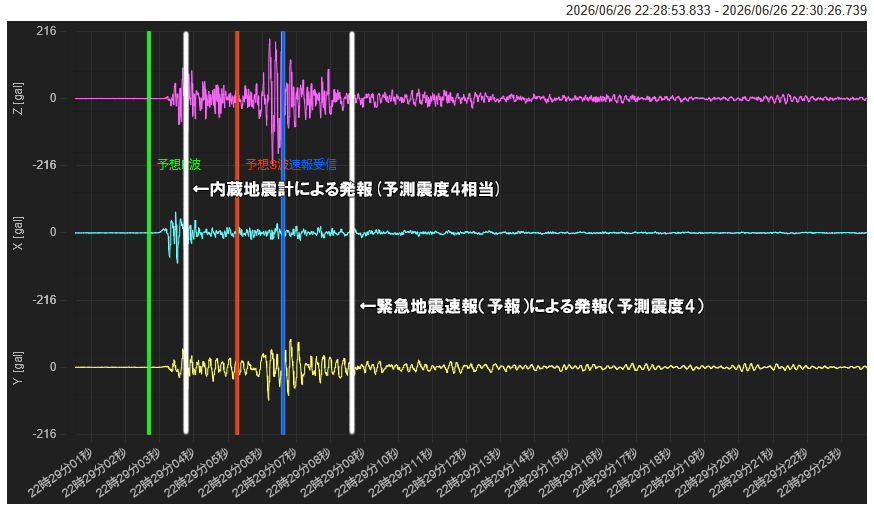Select white marker line for 緊急地震速報による発報
This screenshot has width=874, height=510.
point(352,232)
